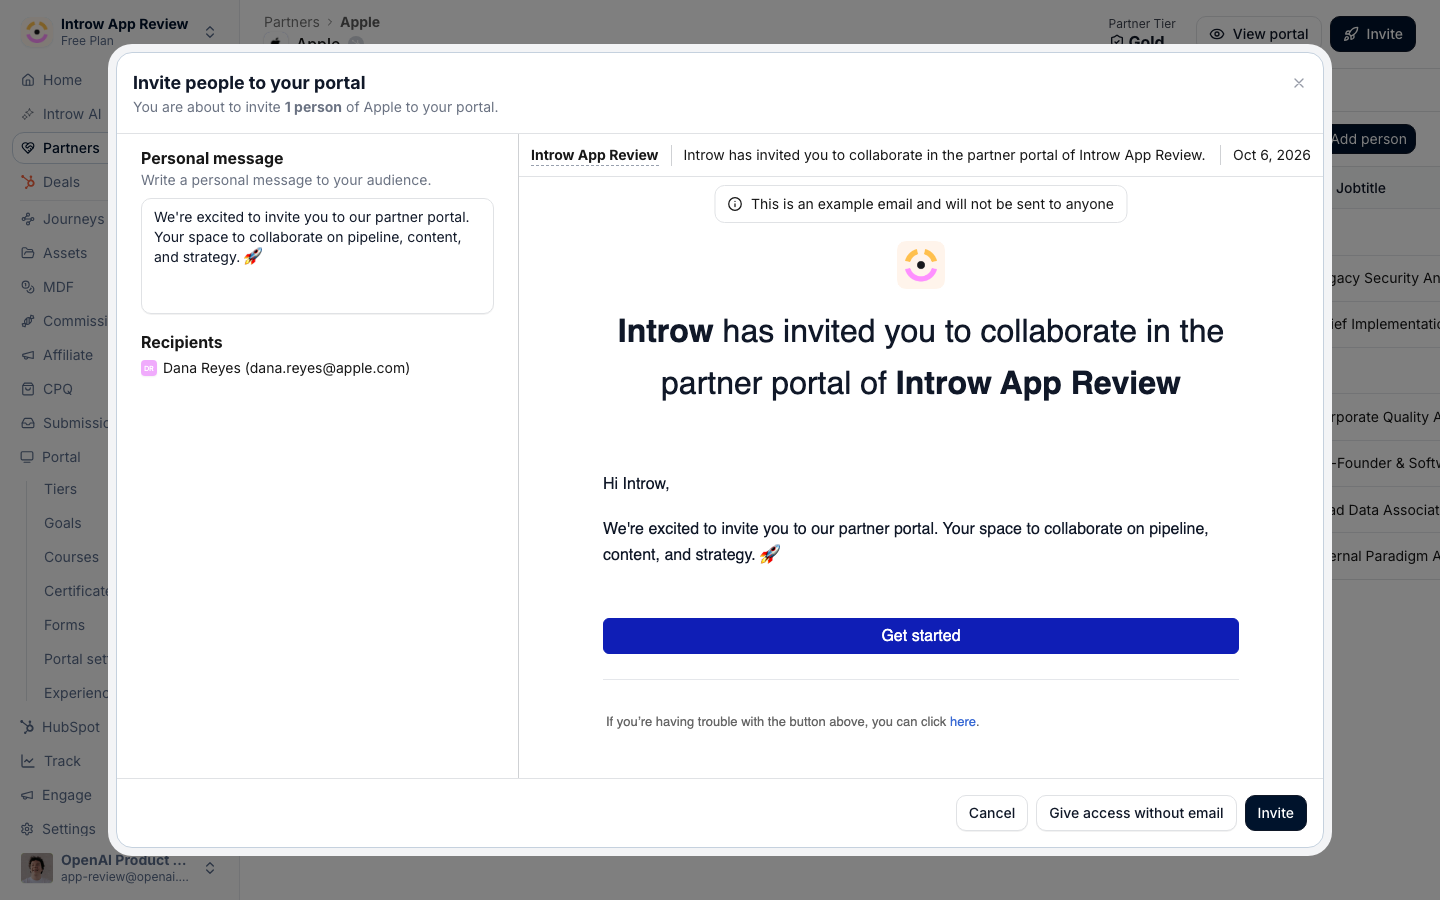This screenshot has height=900, width=1440.
Task: Close the invite dialog with X
Action: tap(1299, 83)
